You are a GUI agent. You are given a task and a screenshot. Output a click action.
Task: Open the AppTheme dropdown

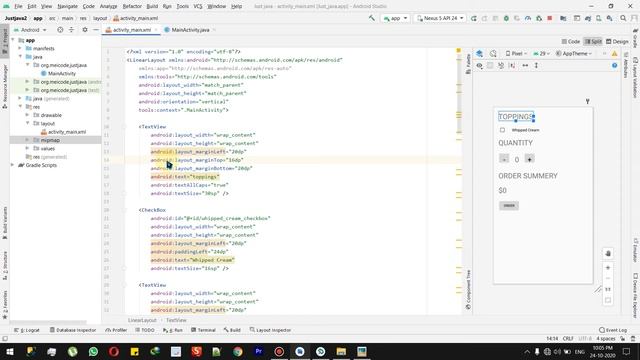(x=574, y=53)
